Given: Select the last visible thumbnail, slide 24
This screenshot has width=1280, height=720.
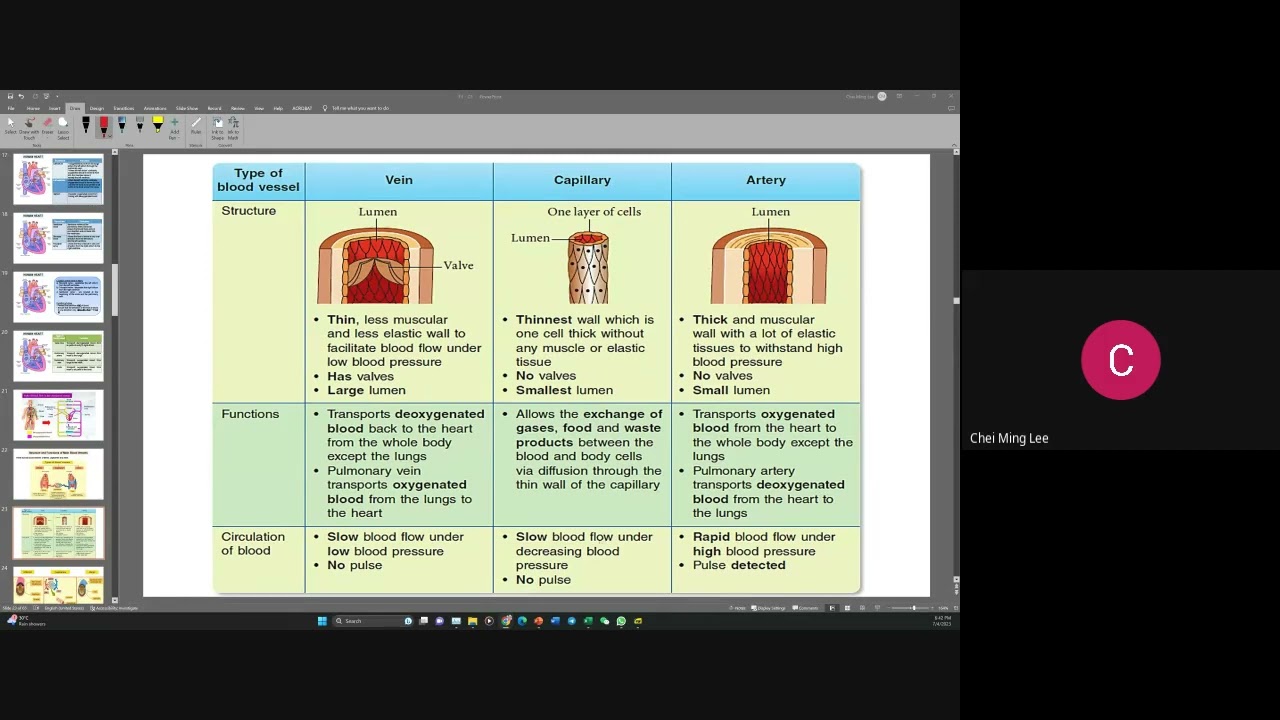Looking at the screenshot, I should pyautogui.click(x=58, y=585).
